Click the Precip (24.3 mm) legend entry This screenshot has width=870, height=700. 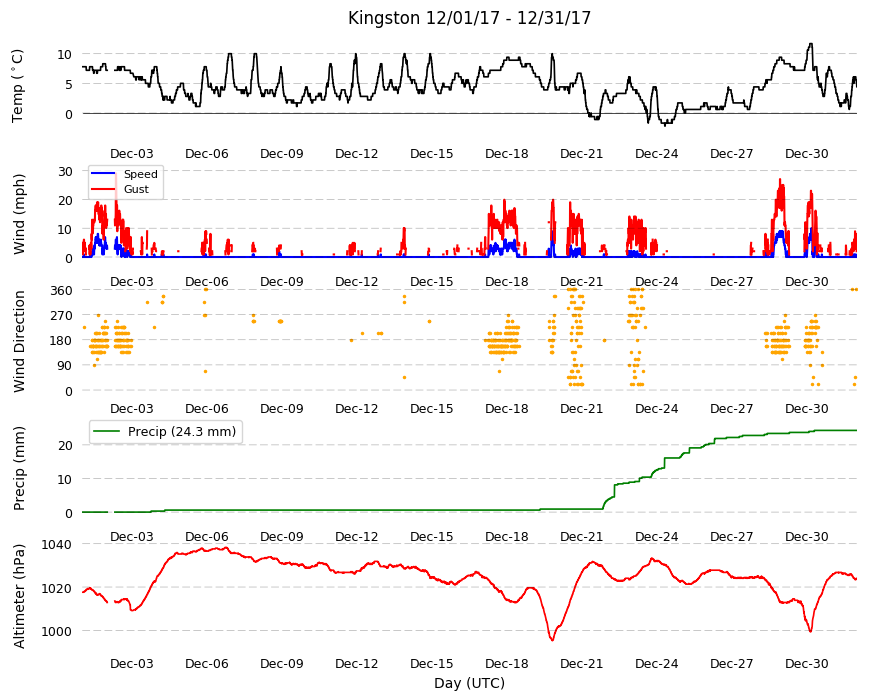pyautogui.click(x=165, y=432)
